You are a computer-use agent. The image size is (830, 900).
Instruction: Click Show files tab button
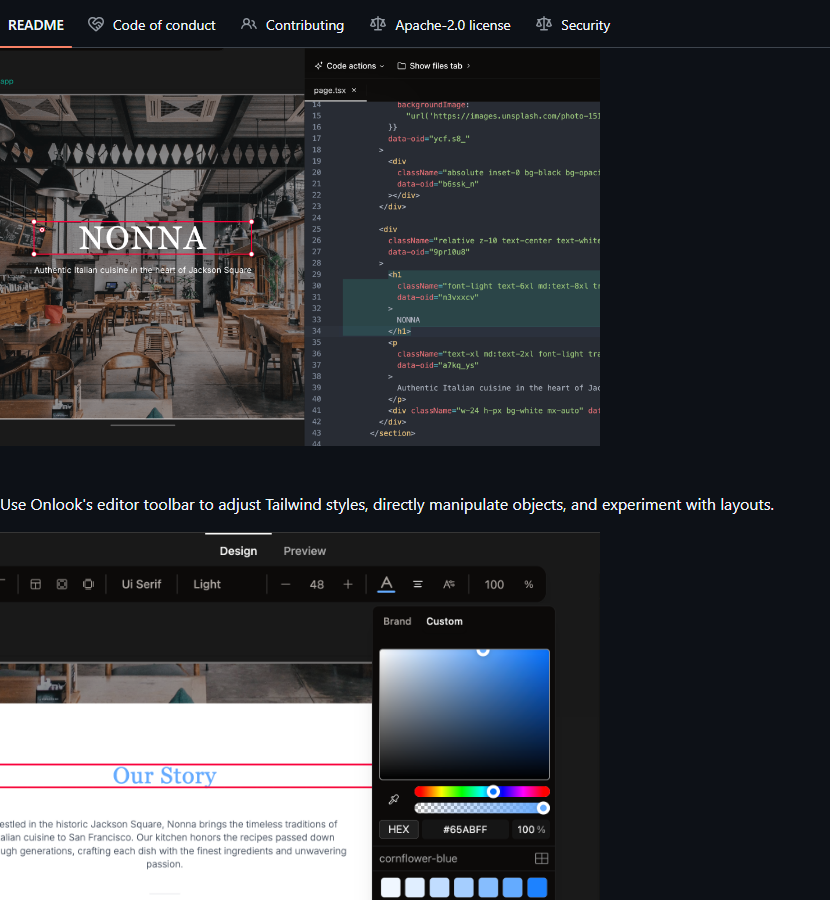pyautogui.click(x=434, y=66)
